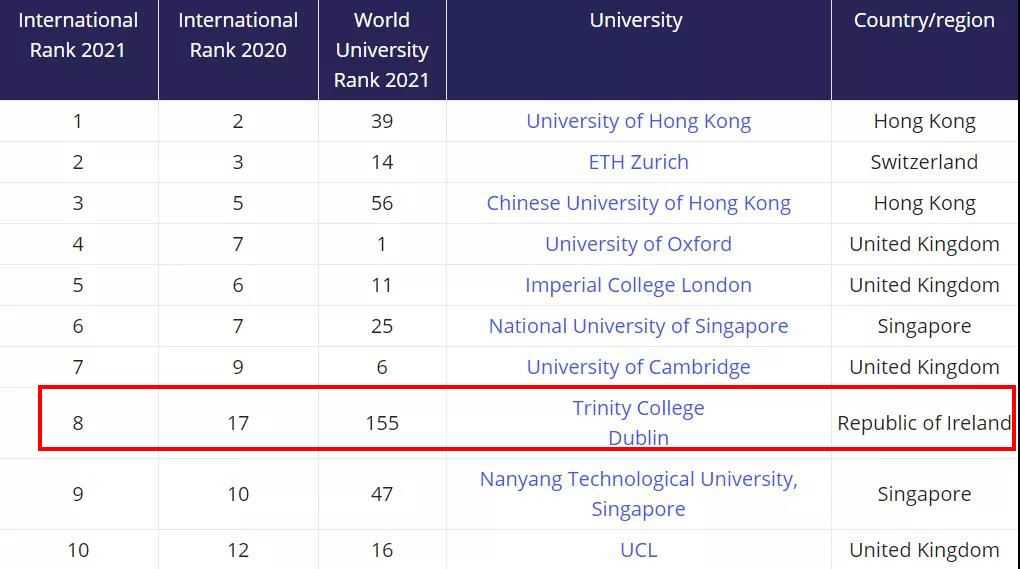
Task: Click the International Rank 2021 column header
Action: coord(78,35)
